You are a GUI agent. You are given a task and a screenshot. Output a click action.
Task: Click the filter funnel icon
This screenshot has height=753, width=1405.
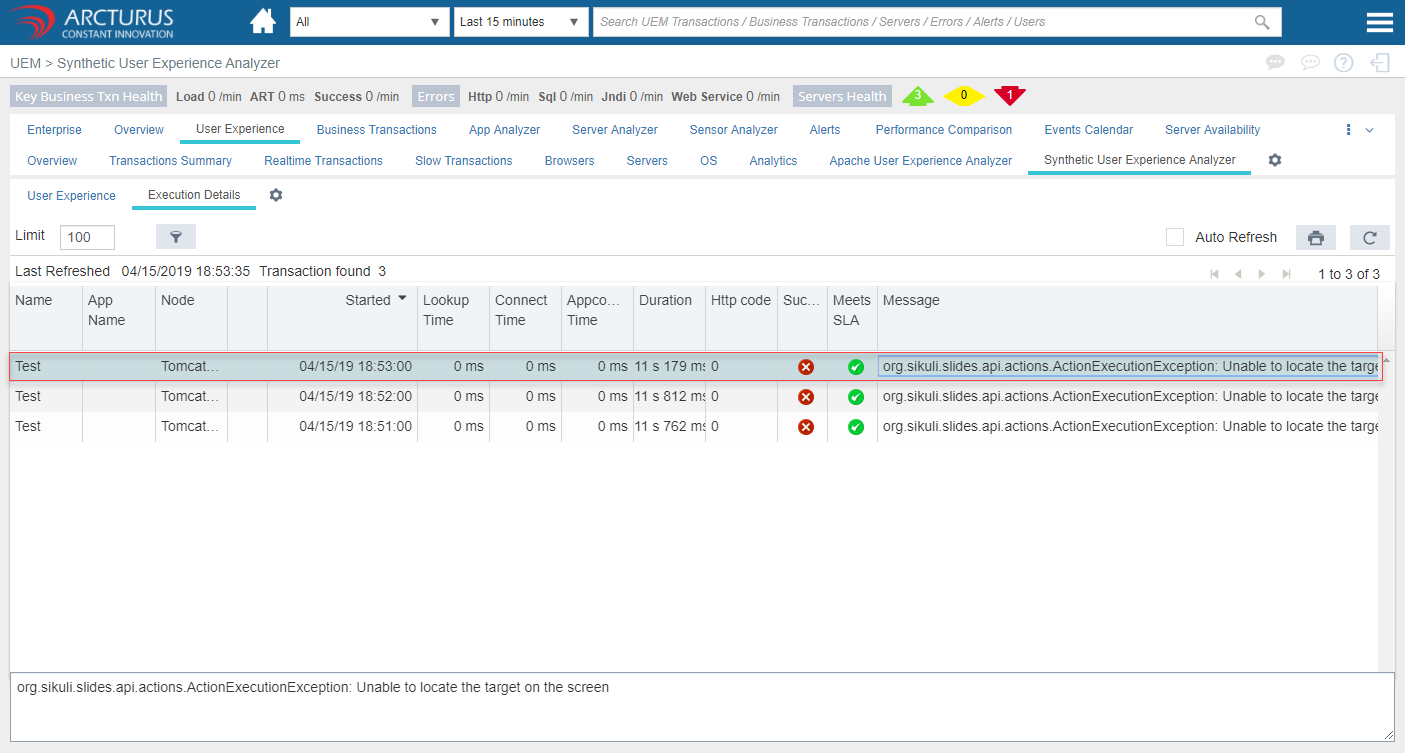click(x=176, y=237)
